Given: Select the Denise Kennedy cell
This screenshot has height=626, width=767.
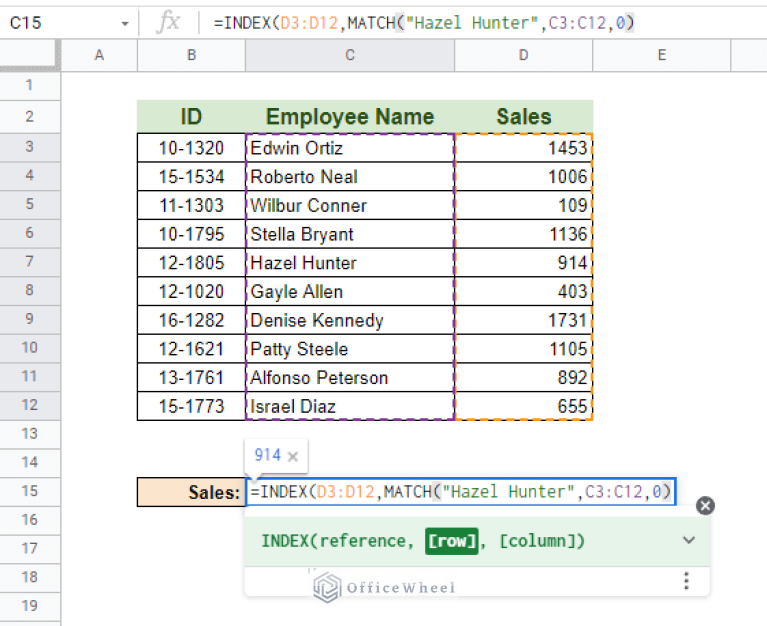Looking at the screenshot, I should (350, 320).
